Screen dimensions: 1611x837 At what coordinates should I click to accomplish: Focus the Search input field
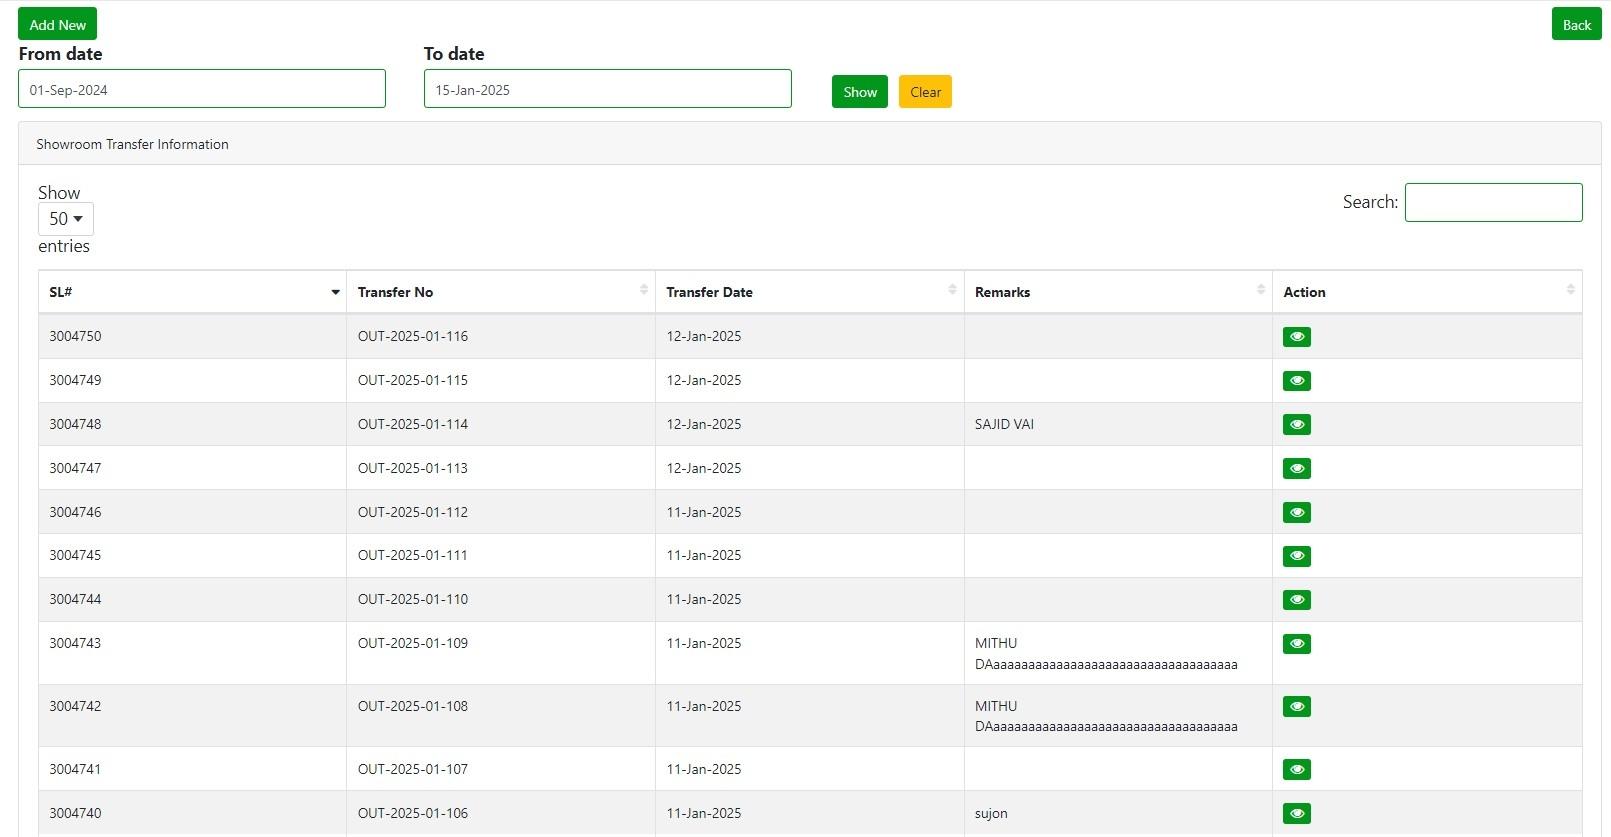pyautogui.click(x=1493, y=202)
